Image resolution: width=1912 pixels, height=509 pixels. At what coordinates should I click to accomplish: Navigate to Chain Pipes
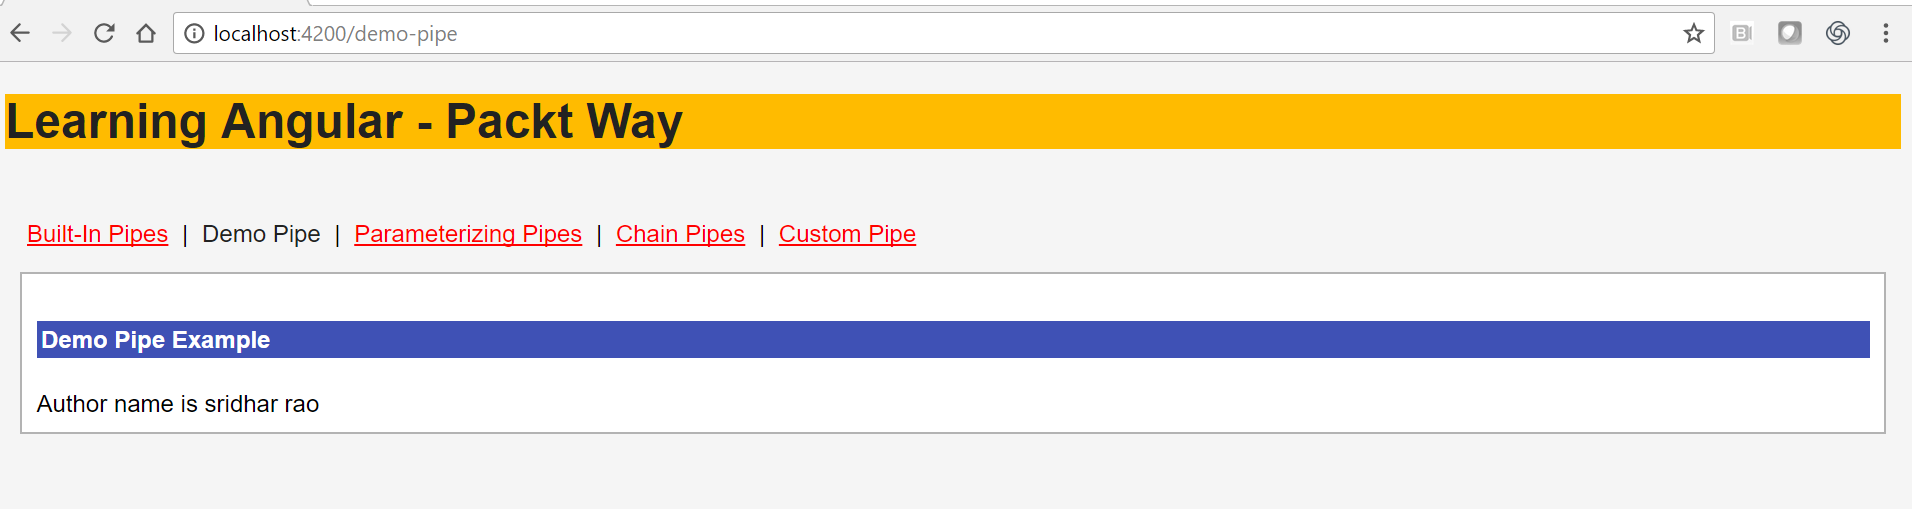pos(680,234)
